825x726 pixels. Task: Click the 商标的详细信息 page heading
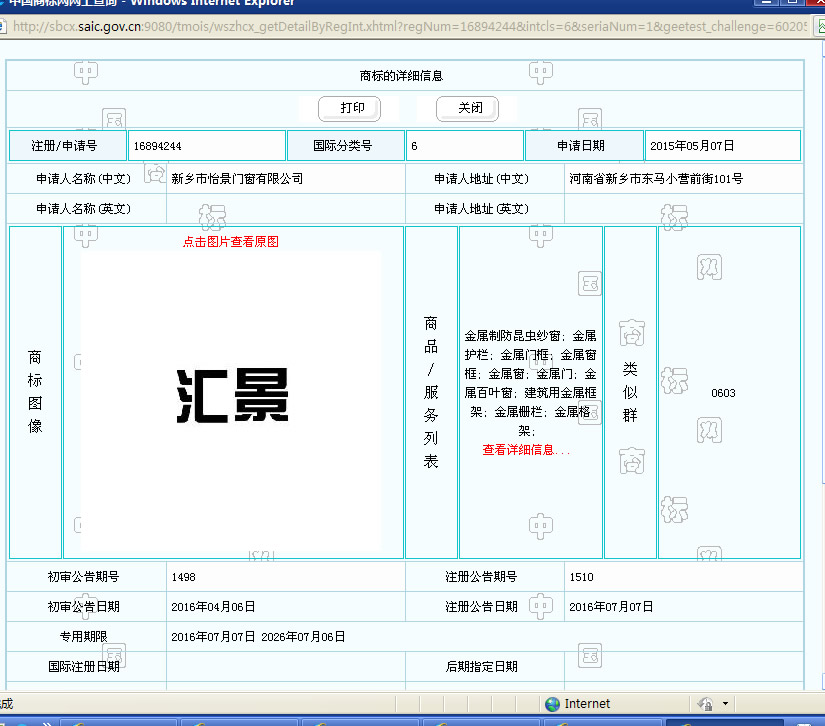pyautogui.click(x=401, y=76)
